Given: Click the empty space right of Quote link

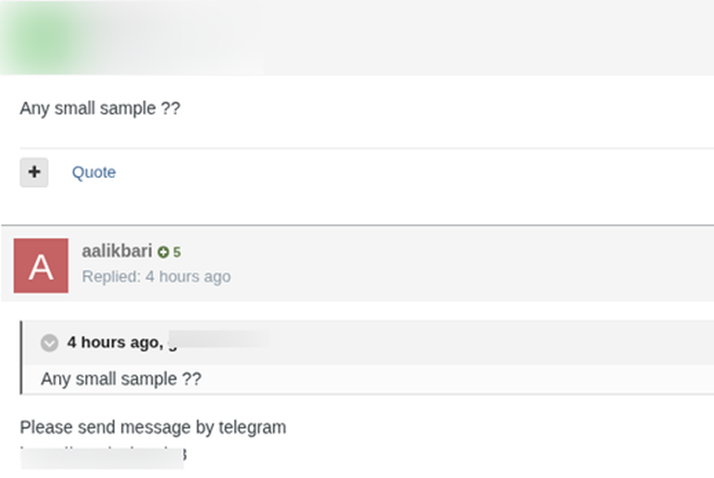Looking at the screenshot, I should click(400, 172).
